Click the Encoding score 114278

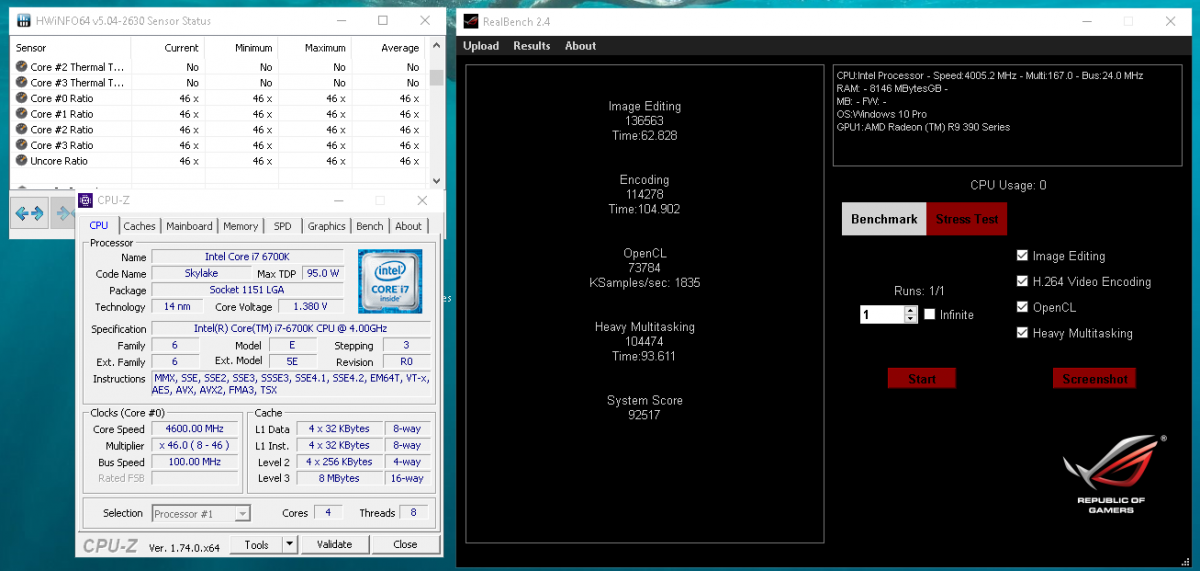pyautogui.click(x=644, y=194)
